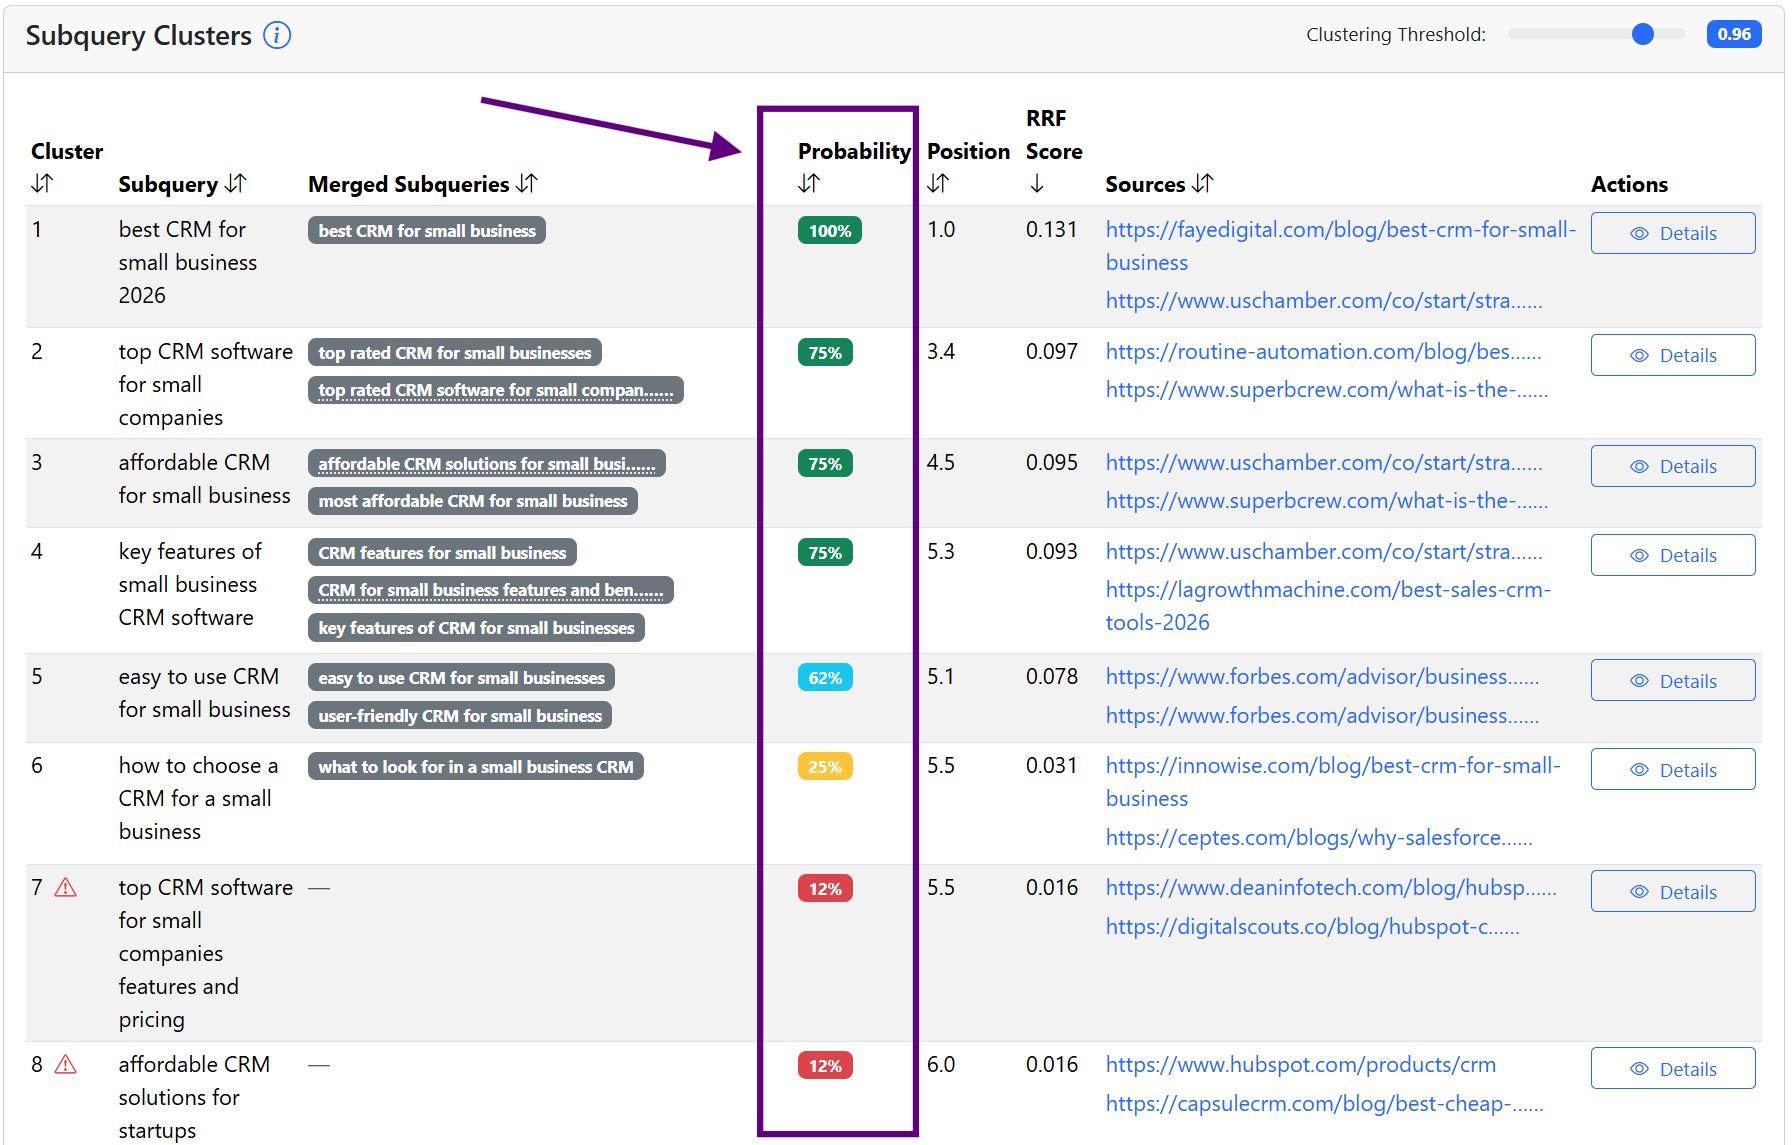This screenshot has height=1145, width=1792.
Task: Sort by Cluster column arrows icon
Action: pos(42,184)
